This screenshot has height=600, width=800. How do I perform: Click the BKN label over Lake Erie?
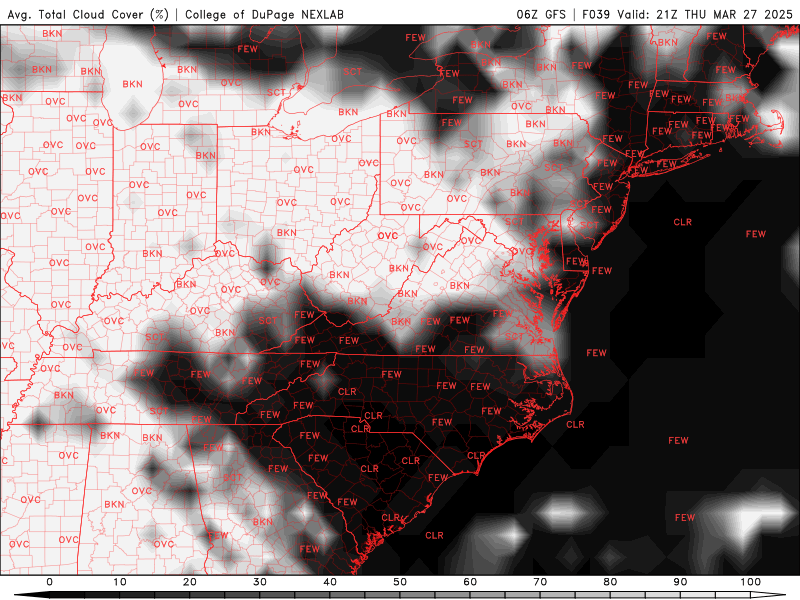click(348, 112)
